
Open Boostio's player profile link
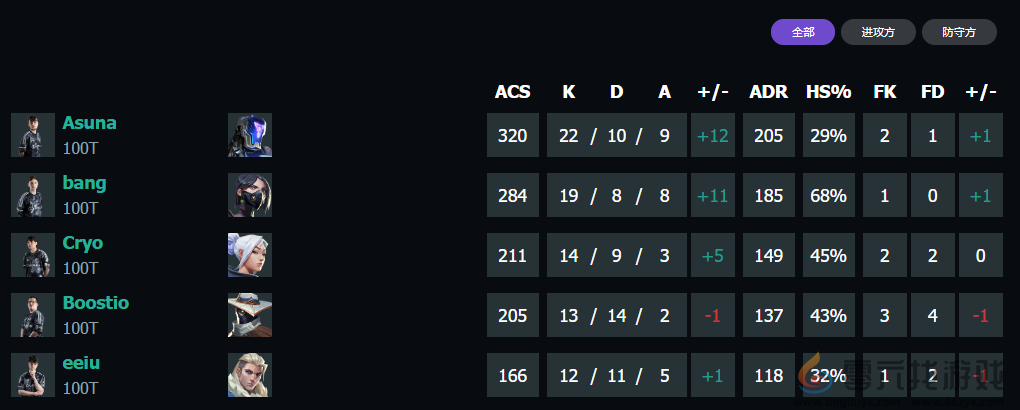coord(95,303)
